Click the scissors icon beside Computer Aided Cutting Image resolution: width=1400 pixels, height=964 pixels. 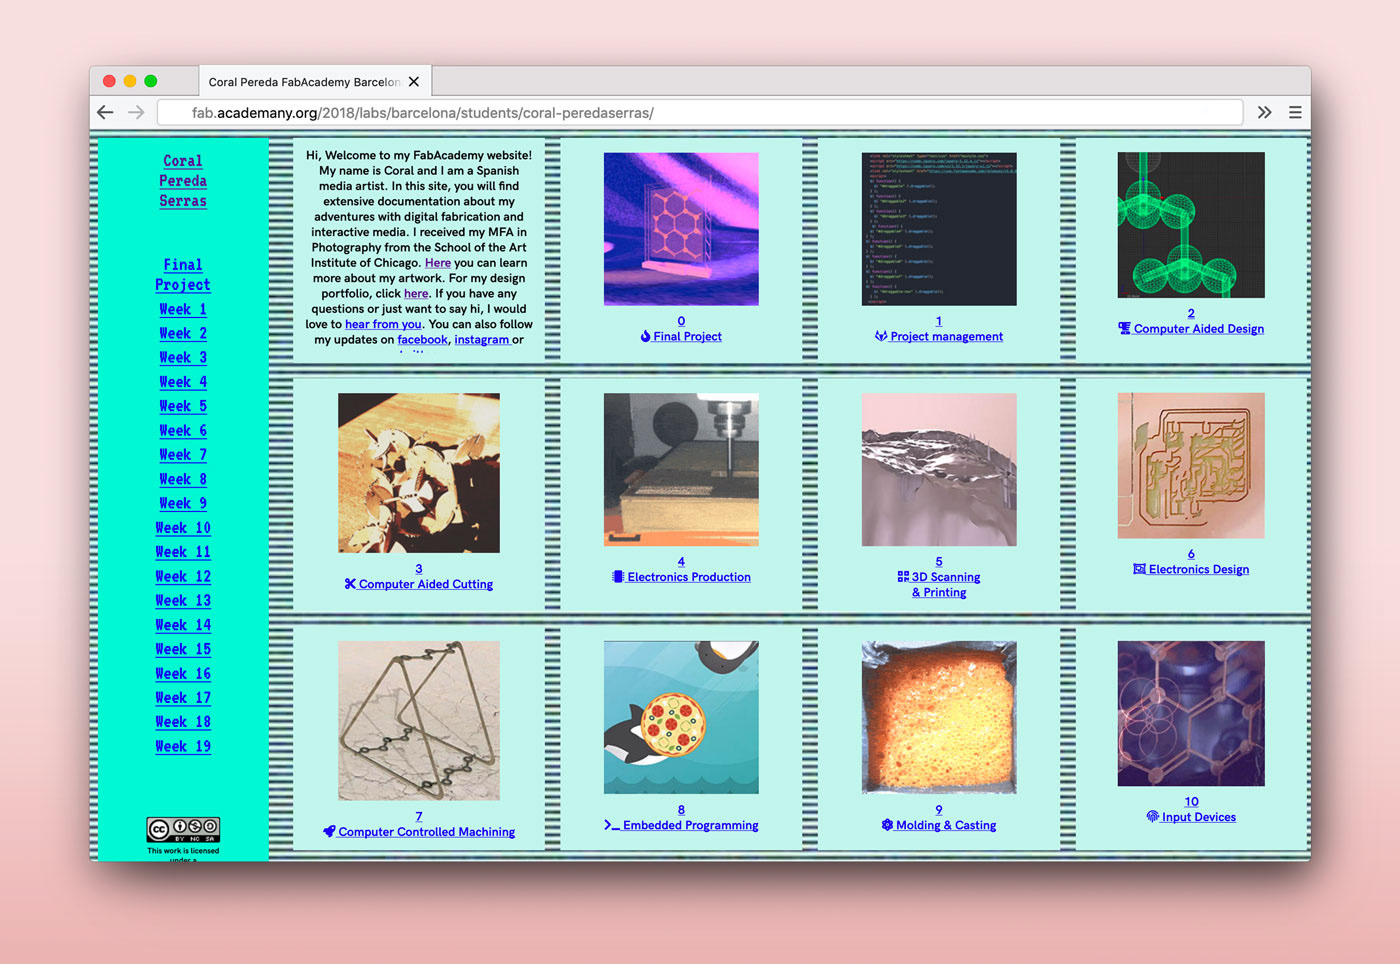[x=350, y=584]
